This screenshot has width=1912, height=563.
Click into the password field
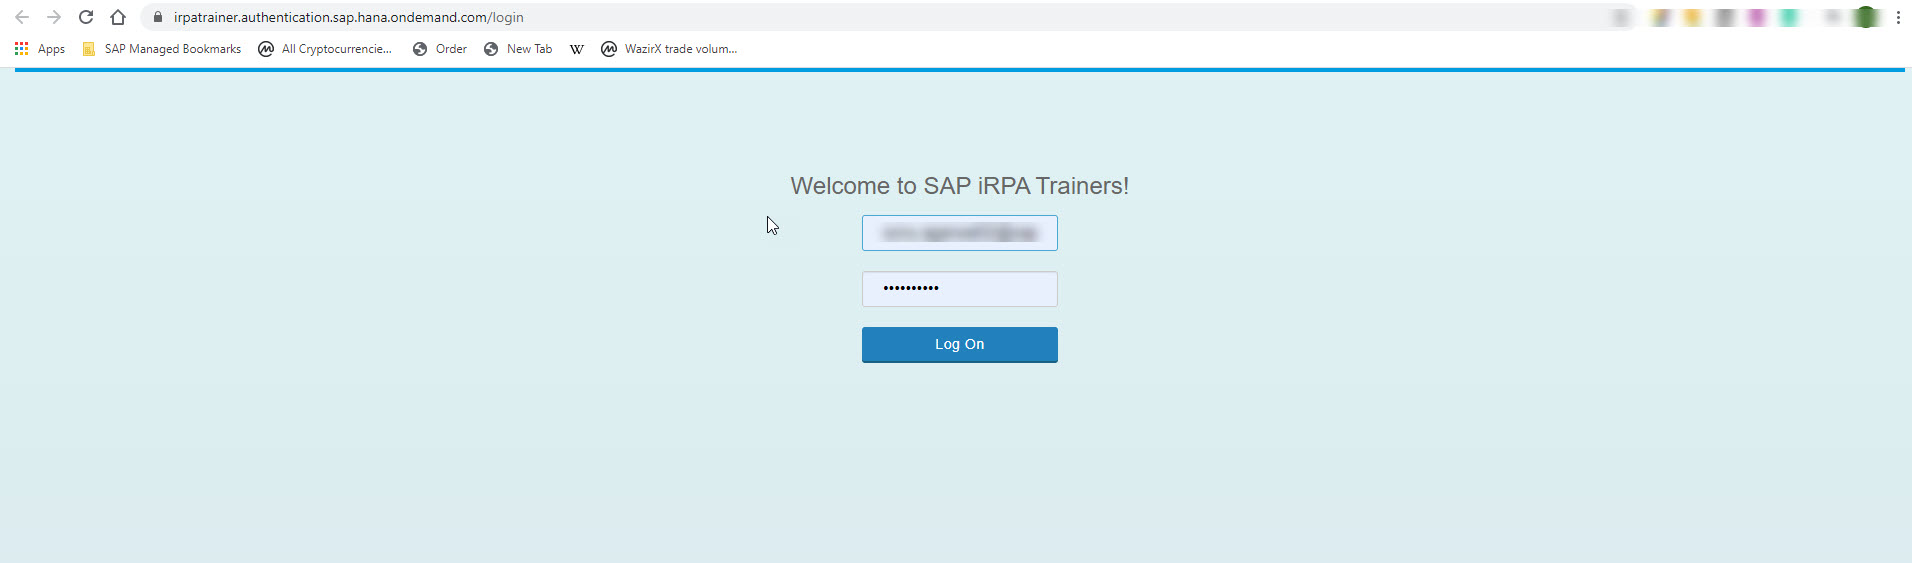tap(959, 289)
